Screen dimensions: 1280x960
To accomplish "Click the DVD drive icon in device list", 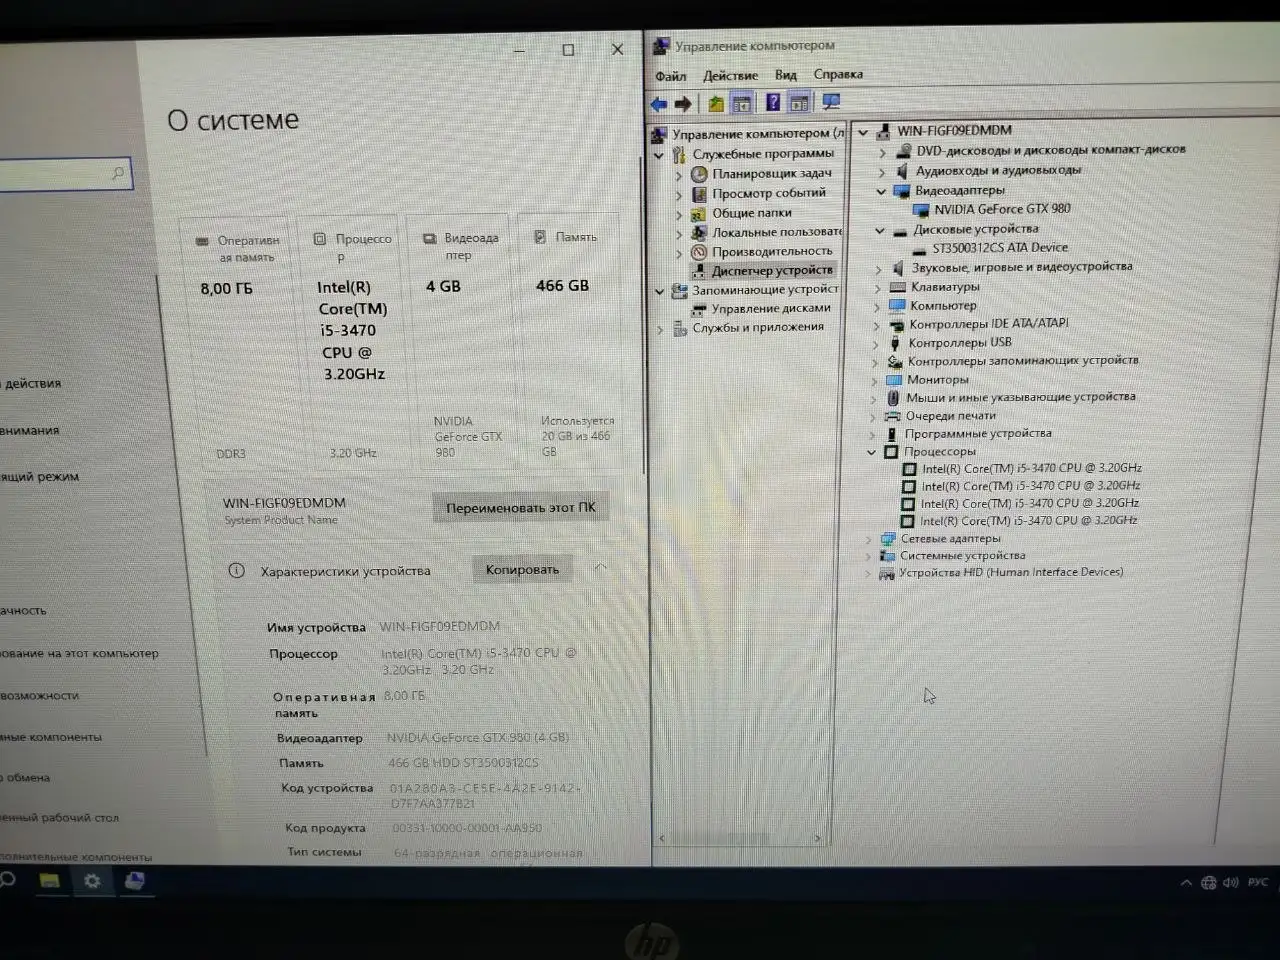I will [903, 150].
